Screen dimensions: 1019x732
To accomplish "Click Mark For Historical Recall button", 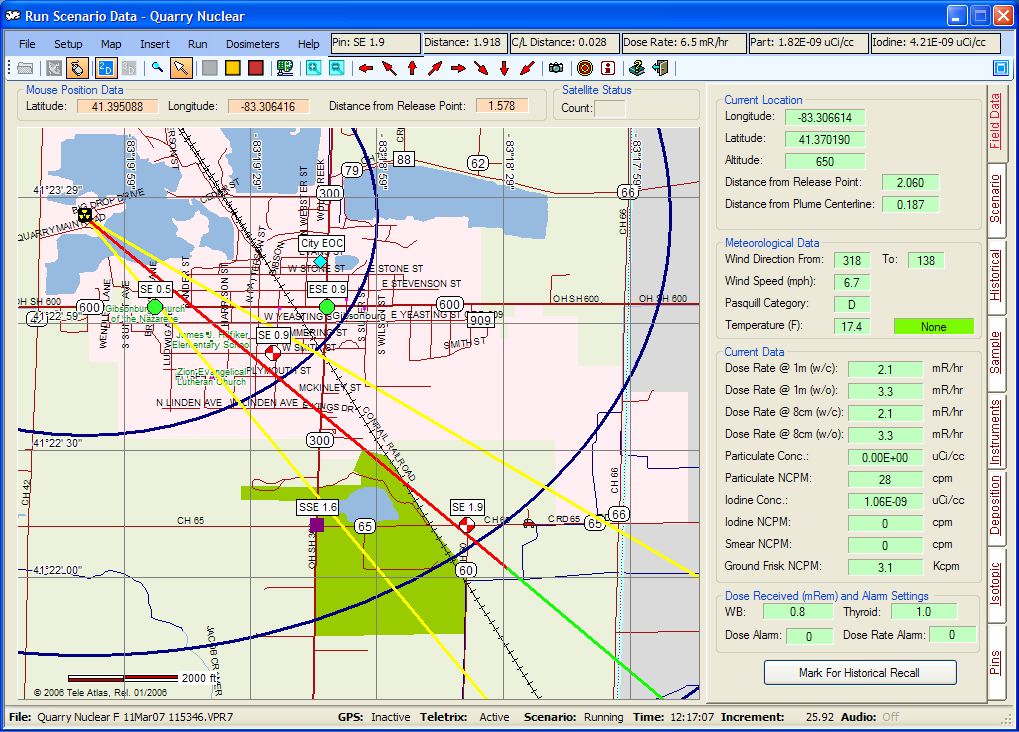I will (860, 673).
